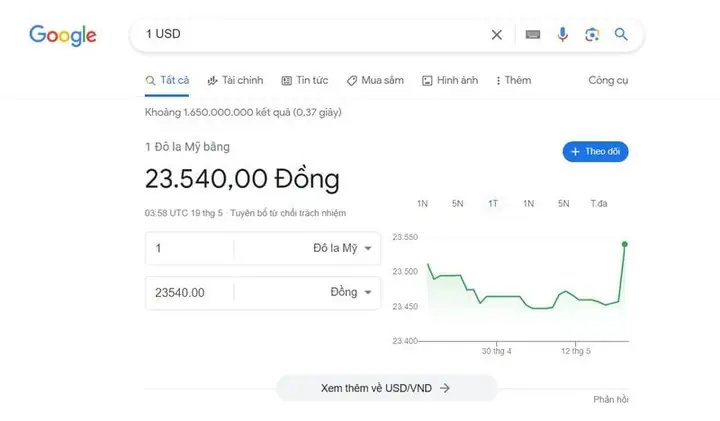
Task: Clear the search box with X icon
Action: (x=496, y=34)
